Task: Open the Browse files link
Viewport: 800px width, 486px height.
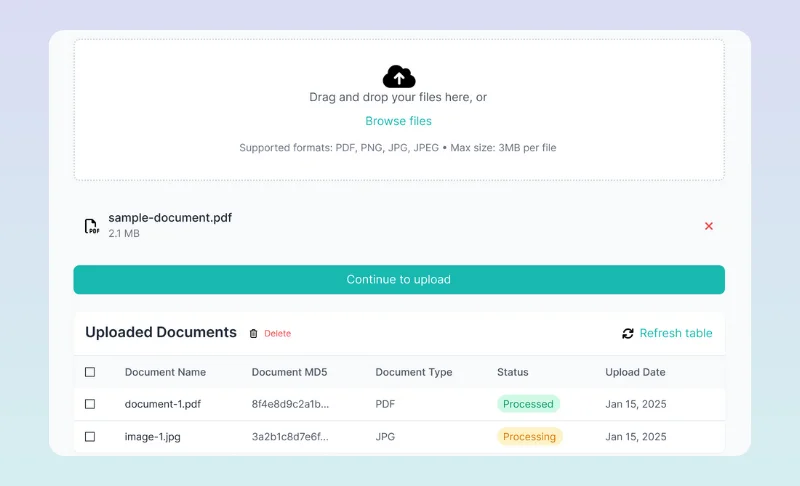Action: 398,121
